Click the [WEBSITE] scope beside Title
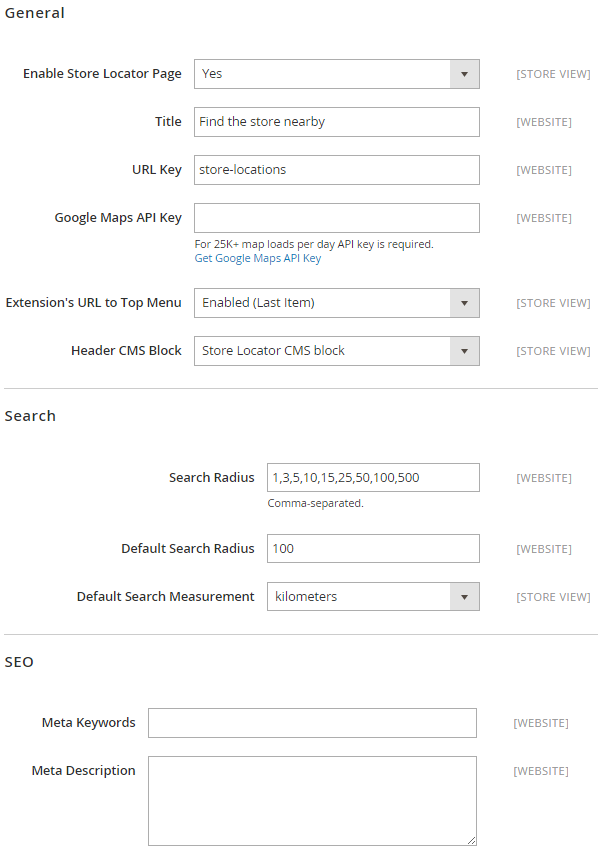 (x=544, y=122)
